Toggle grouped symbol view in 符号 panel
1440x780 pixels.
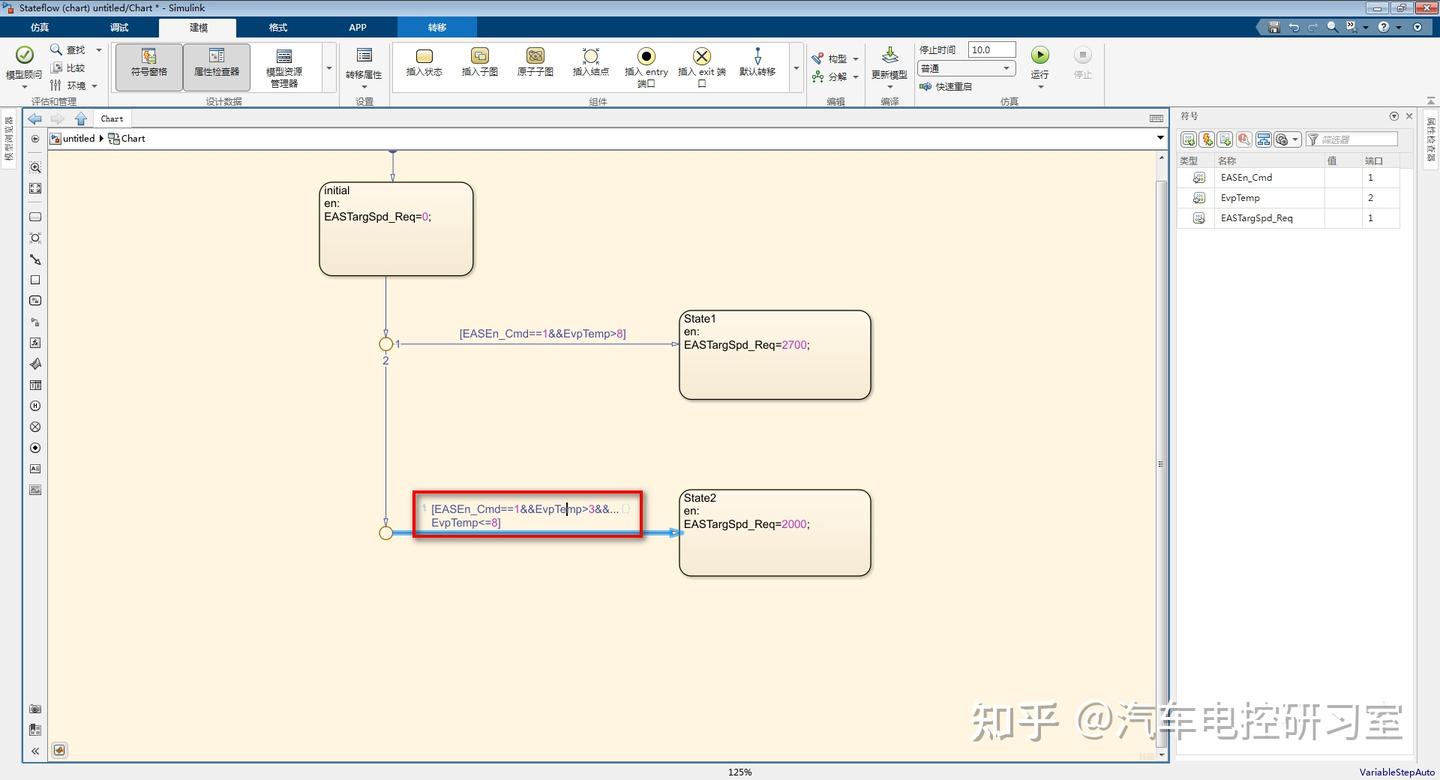[x=1263, y=139]
